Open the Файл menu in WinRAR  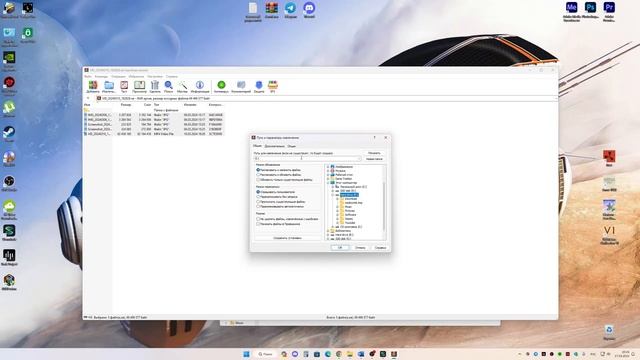(88, 76)
